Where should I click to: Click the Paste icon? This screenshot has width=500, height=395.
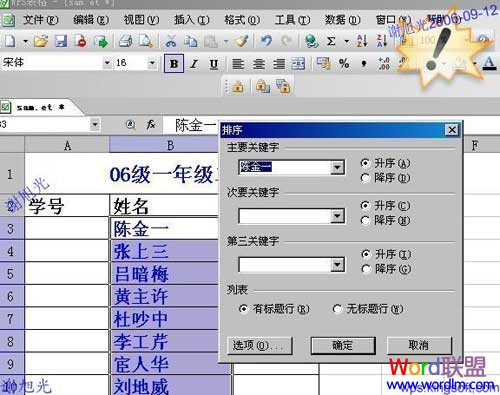(x=211, y=41)
